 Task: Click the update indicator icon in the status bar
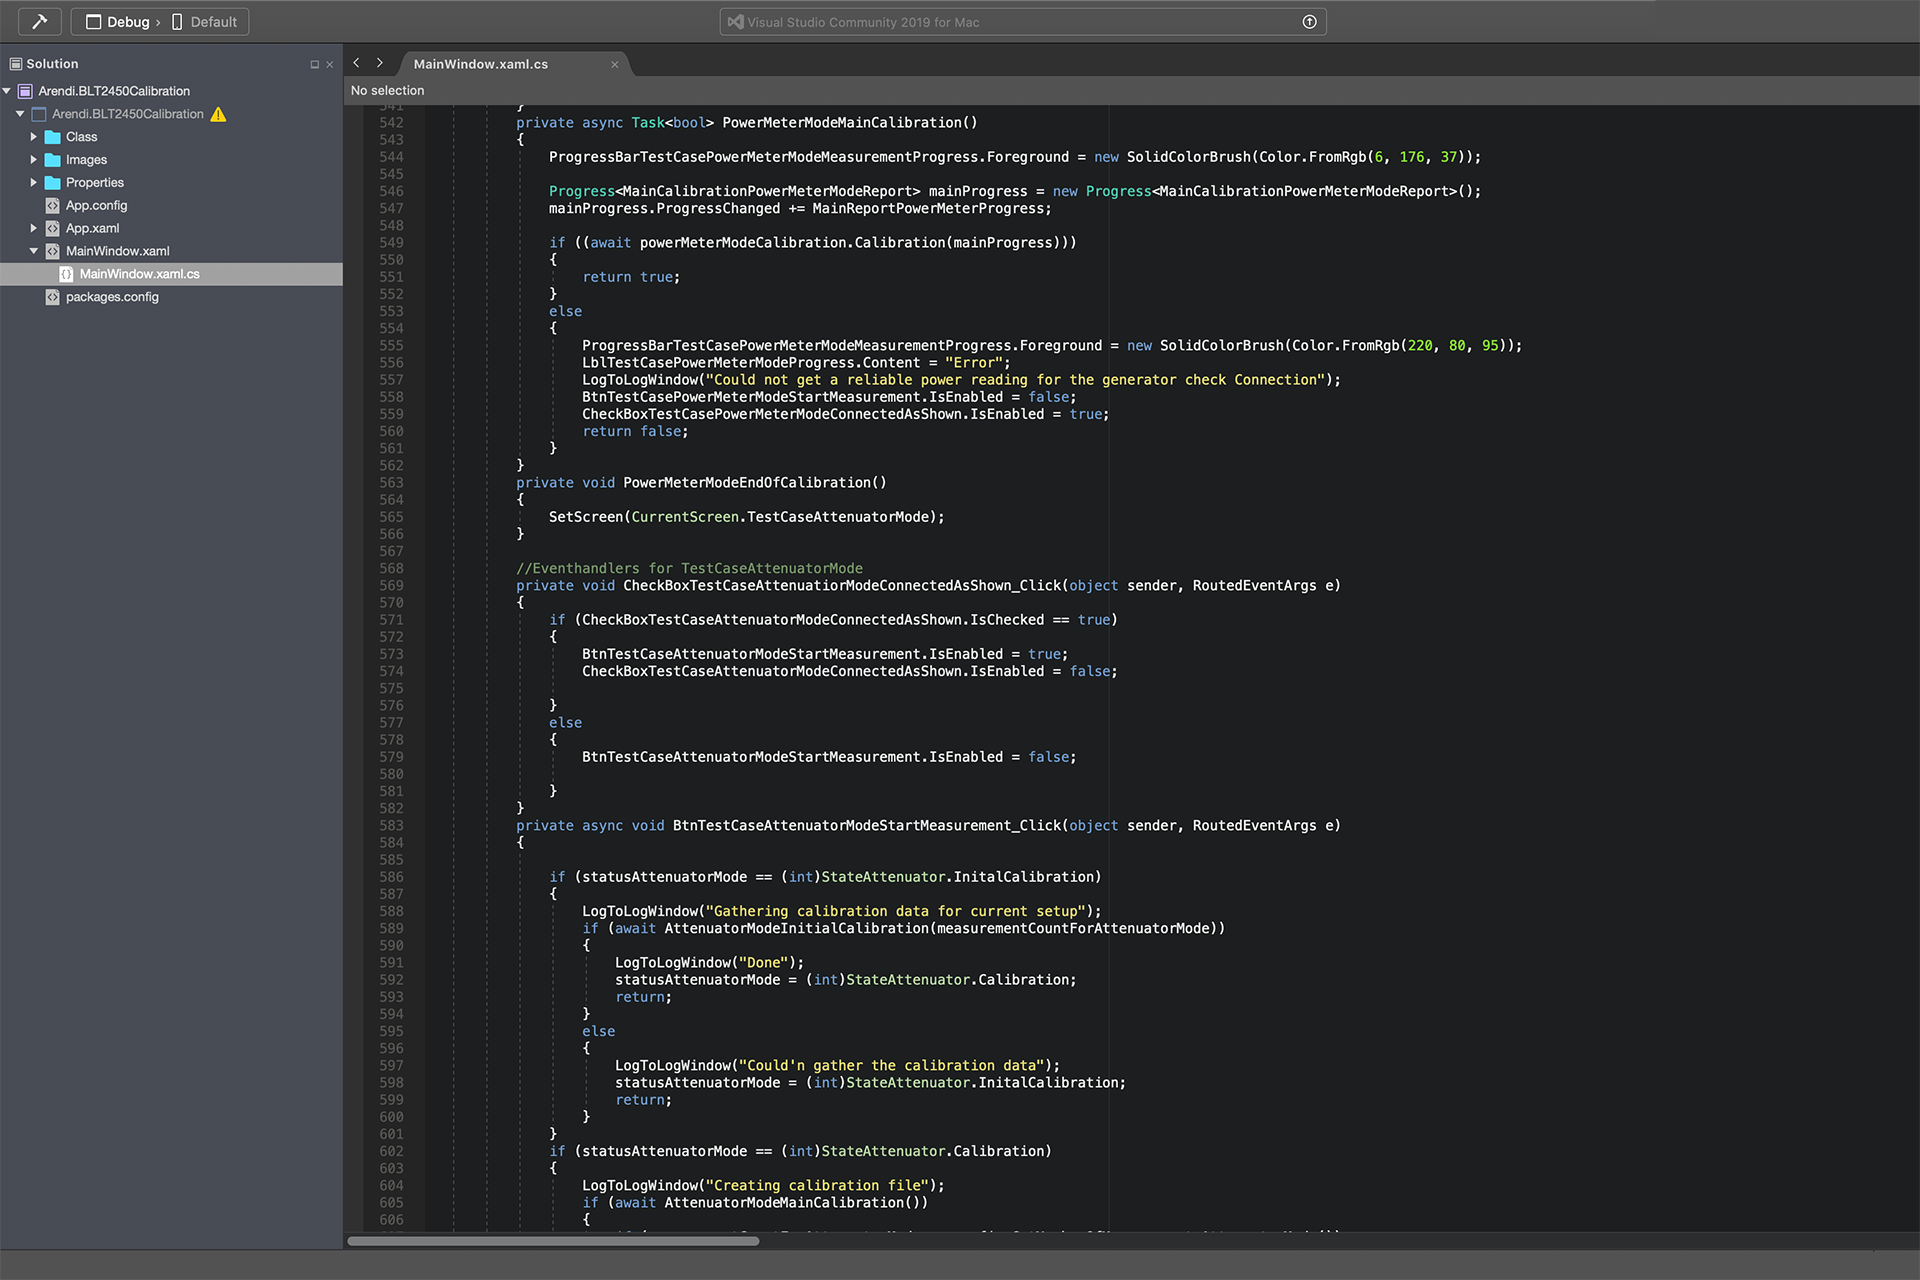1309,22
